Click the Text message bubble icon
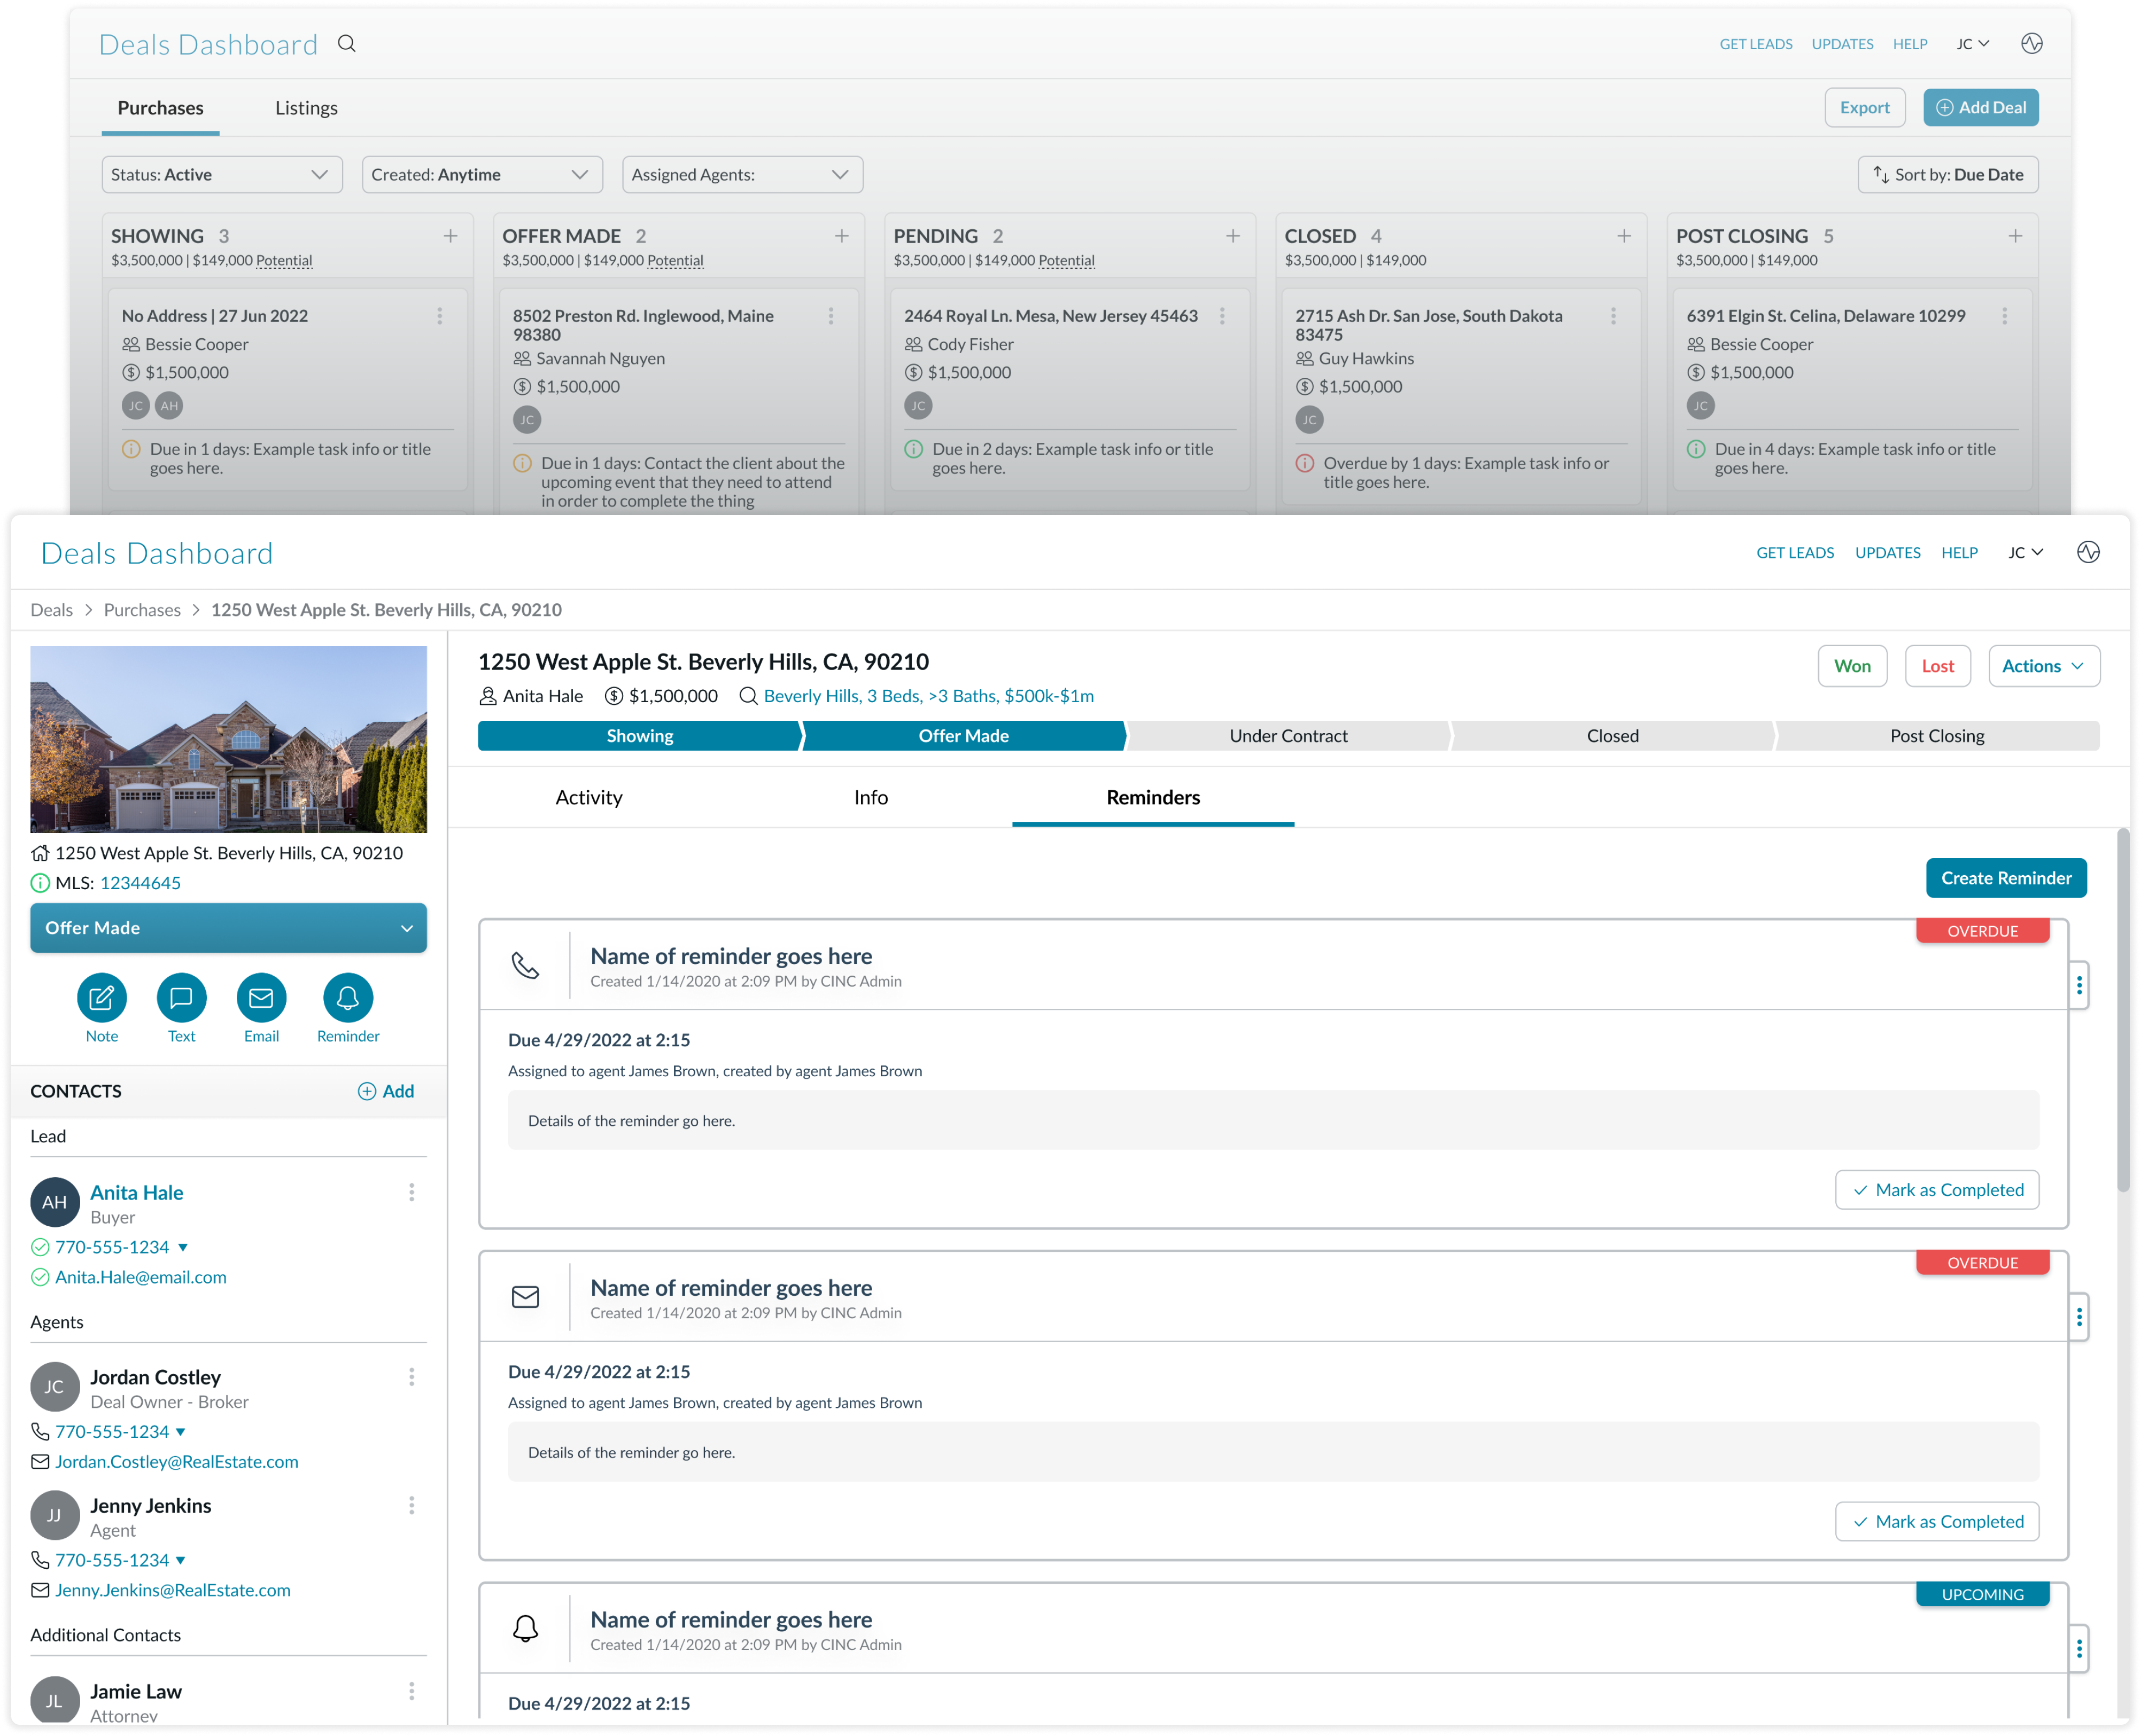This screenshot has width=2141, height=1736. (x=182, y=997)
